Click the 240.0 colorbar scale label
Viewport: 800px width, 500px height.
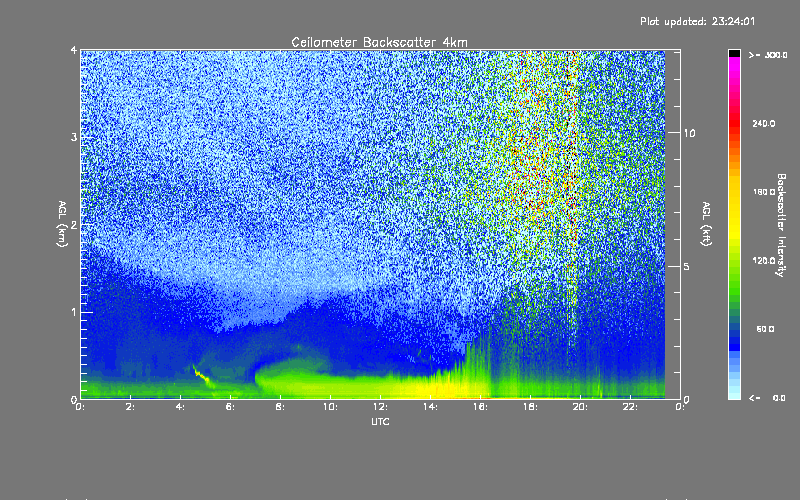coord(763,123)
